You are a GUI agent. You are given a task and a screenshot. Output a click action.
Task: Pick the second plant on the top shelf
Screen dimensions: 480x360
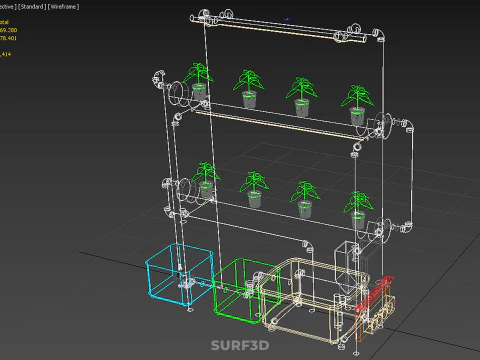pos(249,88)
